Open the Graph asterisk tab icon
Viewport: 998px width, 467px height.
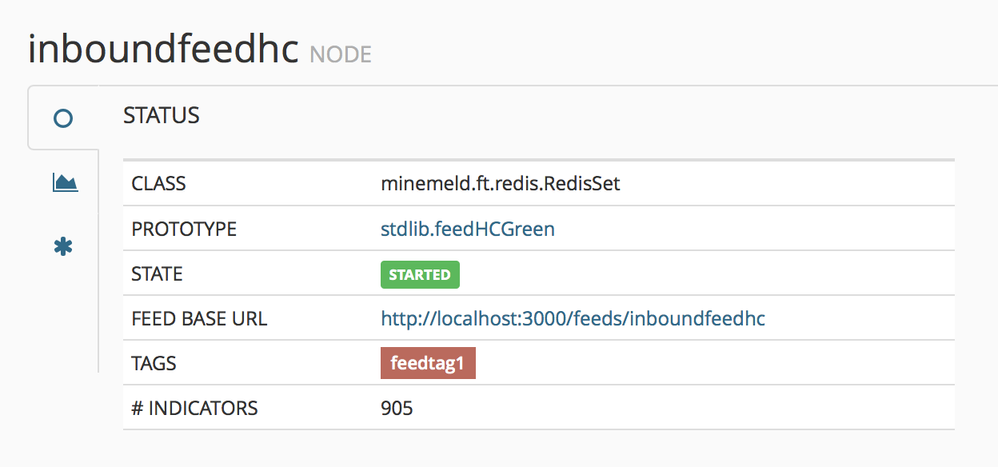[63, 246]
